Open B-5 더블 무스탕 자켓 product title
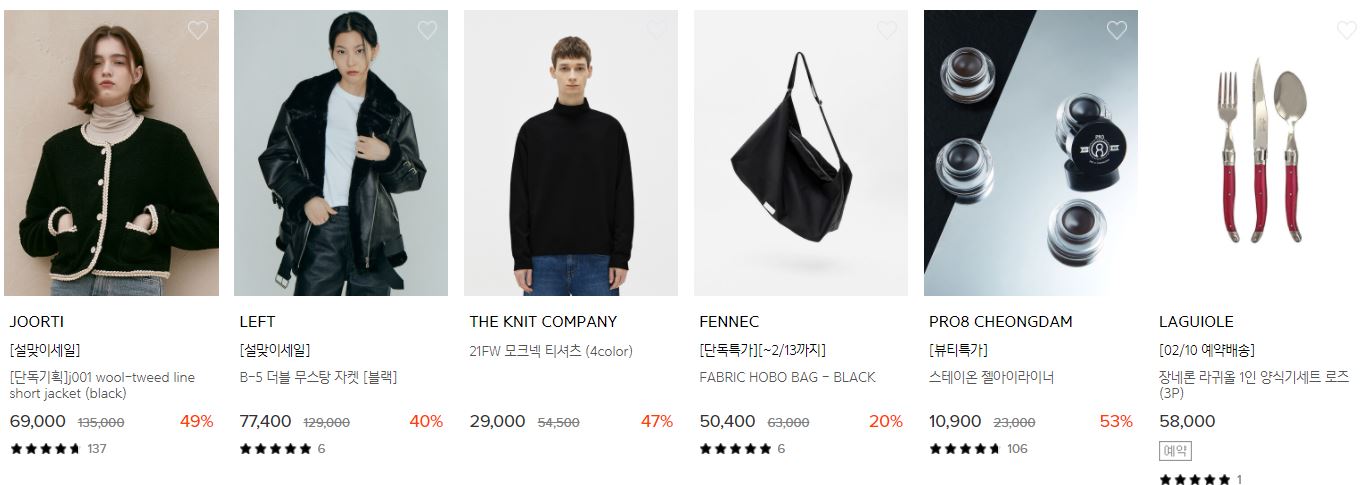The height and width of the screenshot is (485, 1370). tap(318, 377)
